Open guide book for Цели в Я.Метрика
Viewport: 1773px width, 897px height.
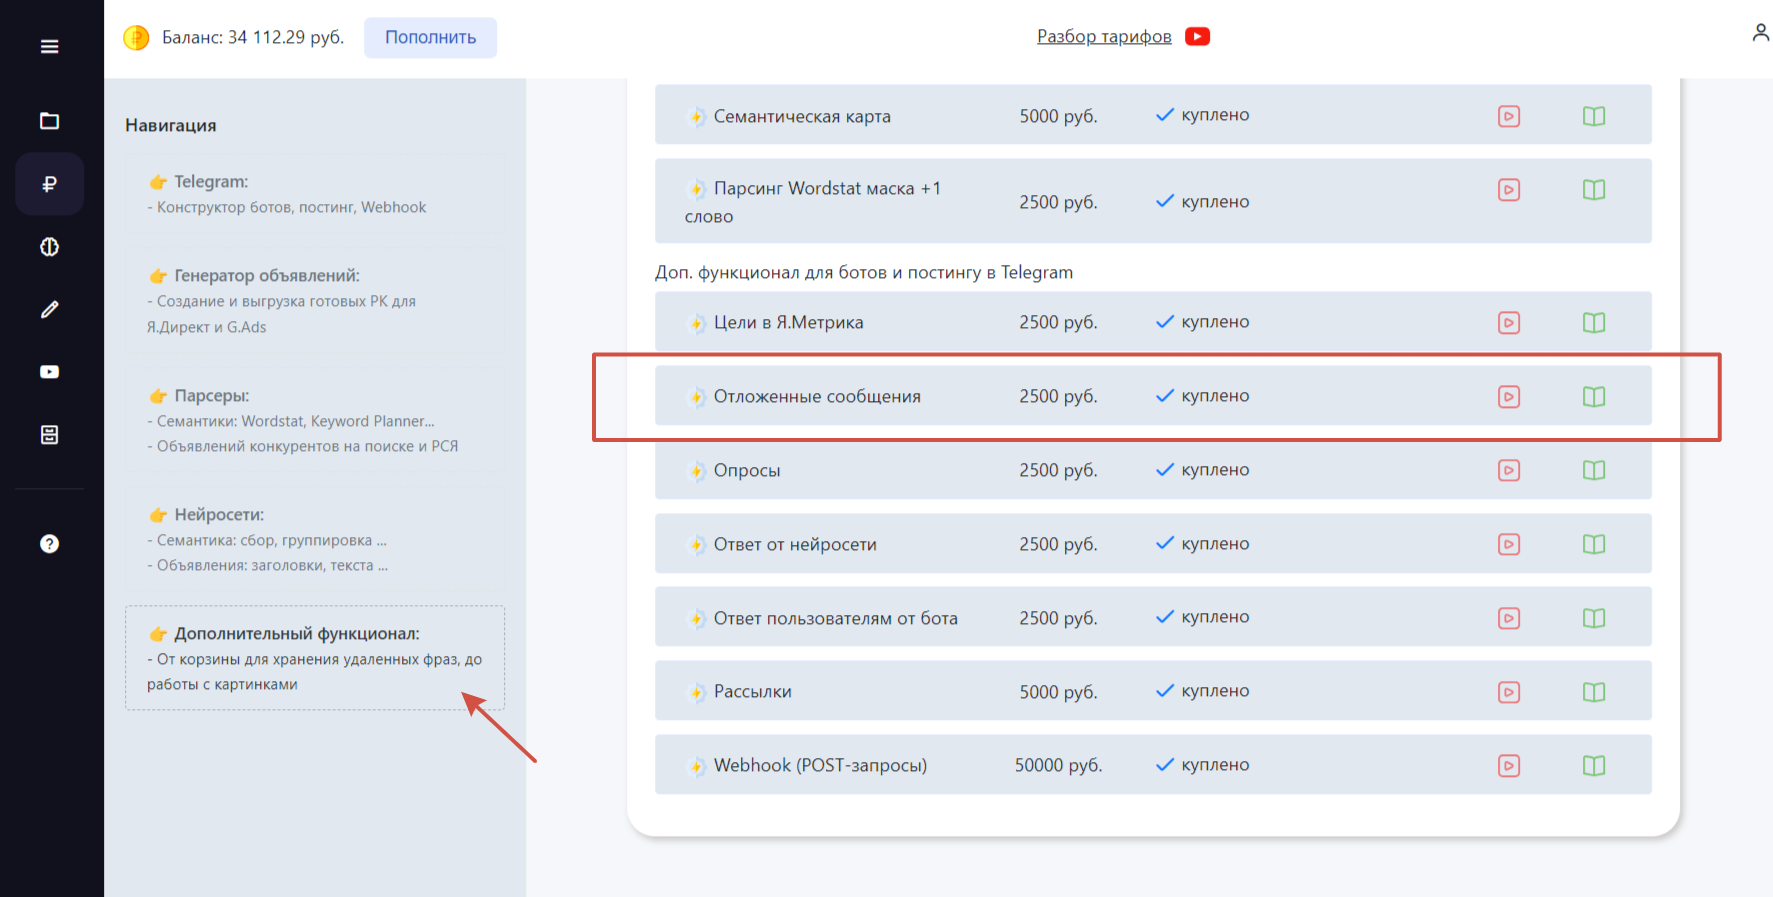click(x=1594, y=323)
